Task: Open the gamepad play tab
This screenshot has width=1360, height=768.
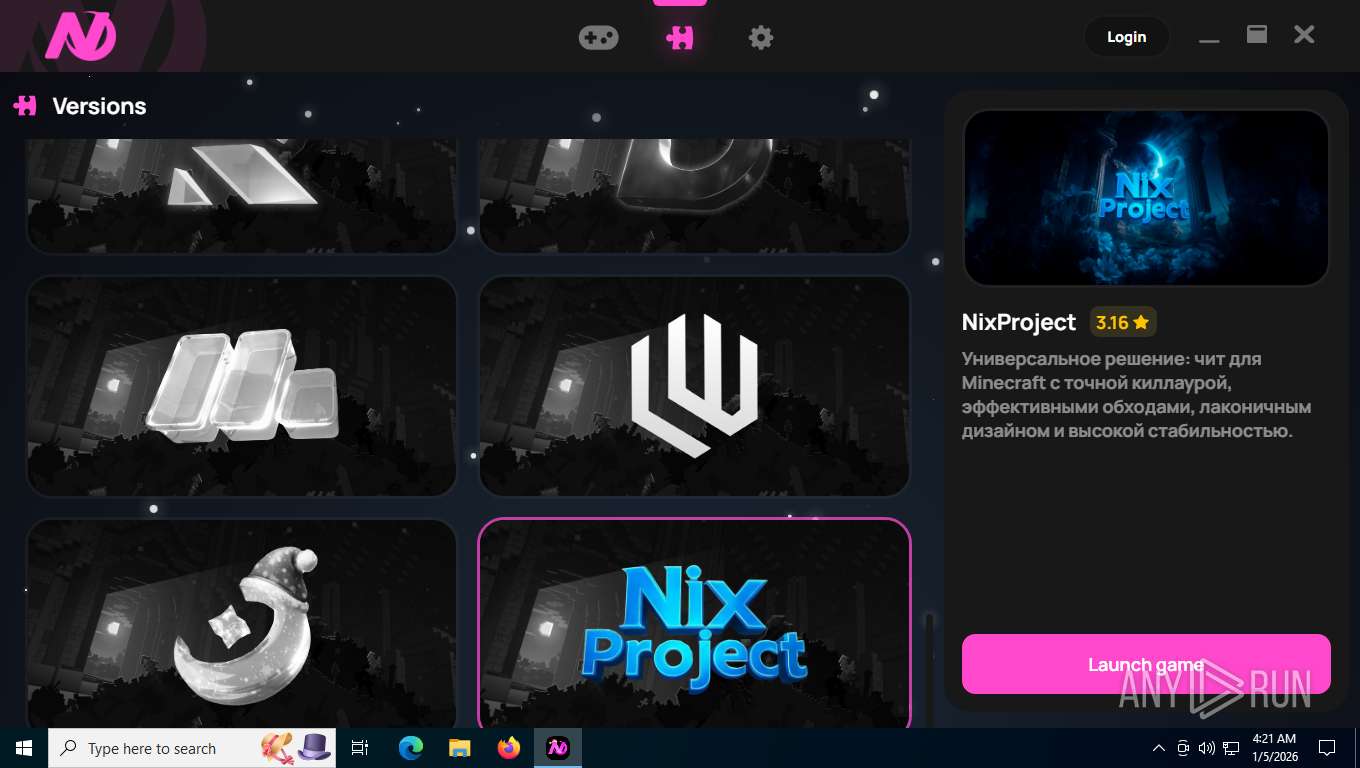Action: tap(598, 38)
